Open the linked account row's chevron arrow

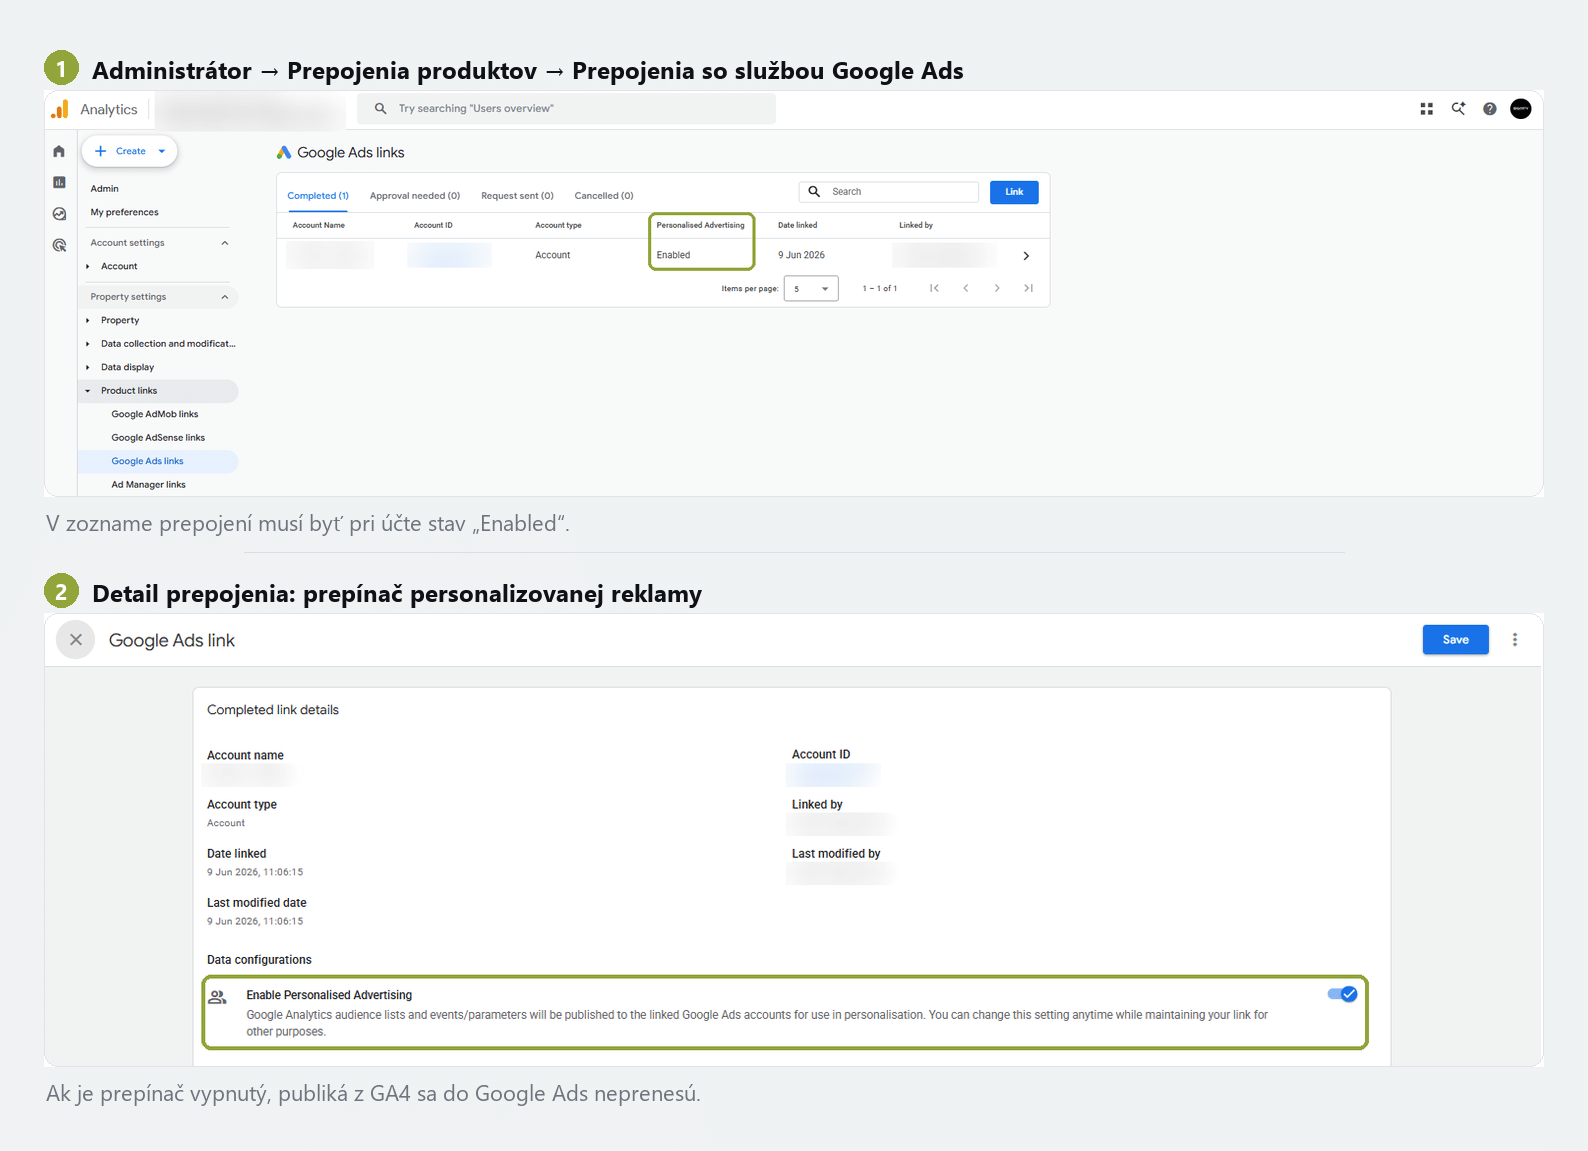(x=1026, y=256)
